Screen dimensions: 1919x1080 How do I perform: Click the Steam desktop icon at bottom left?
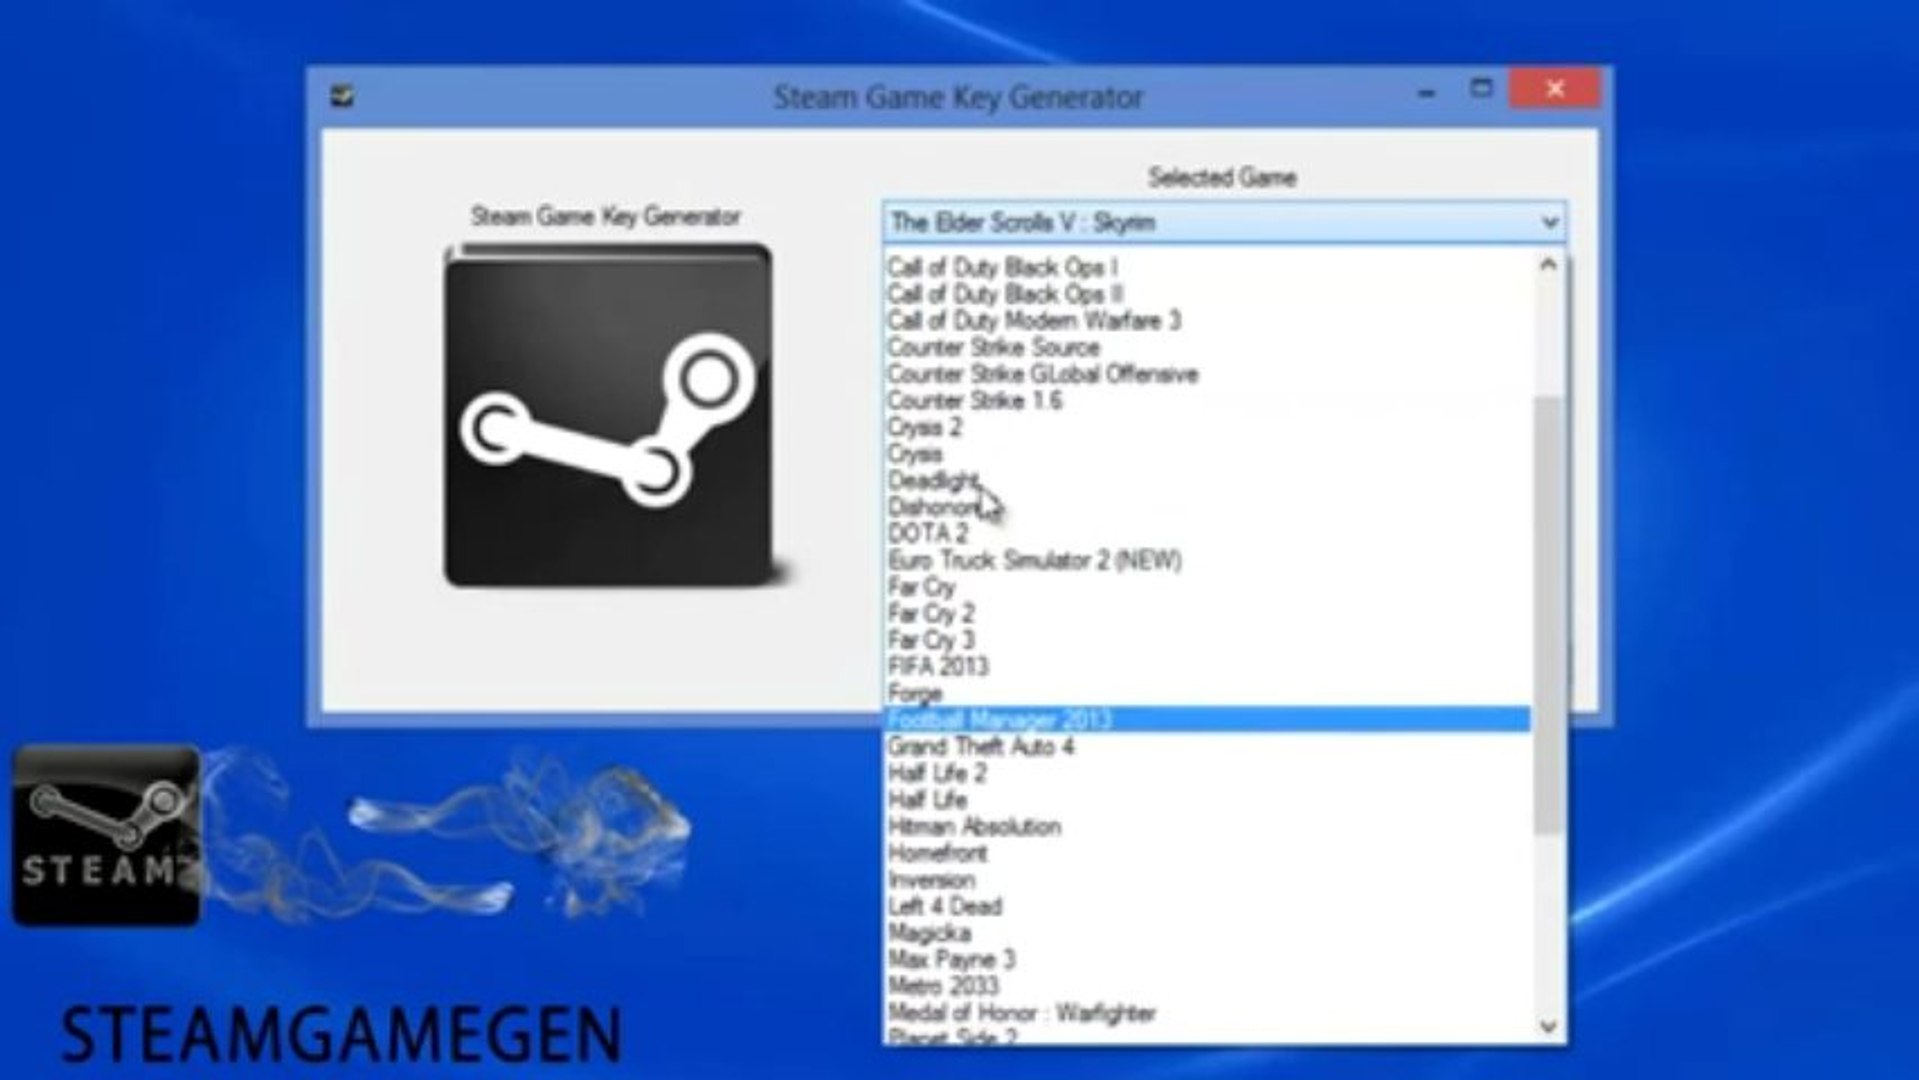(105, 835)
